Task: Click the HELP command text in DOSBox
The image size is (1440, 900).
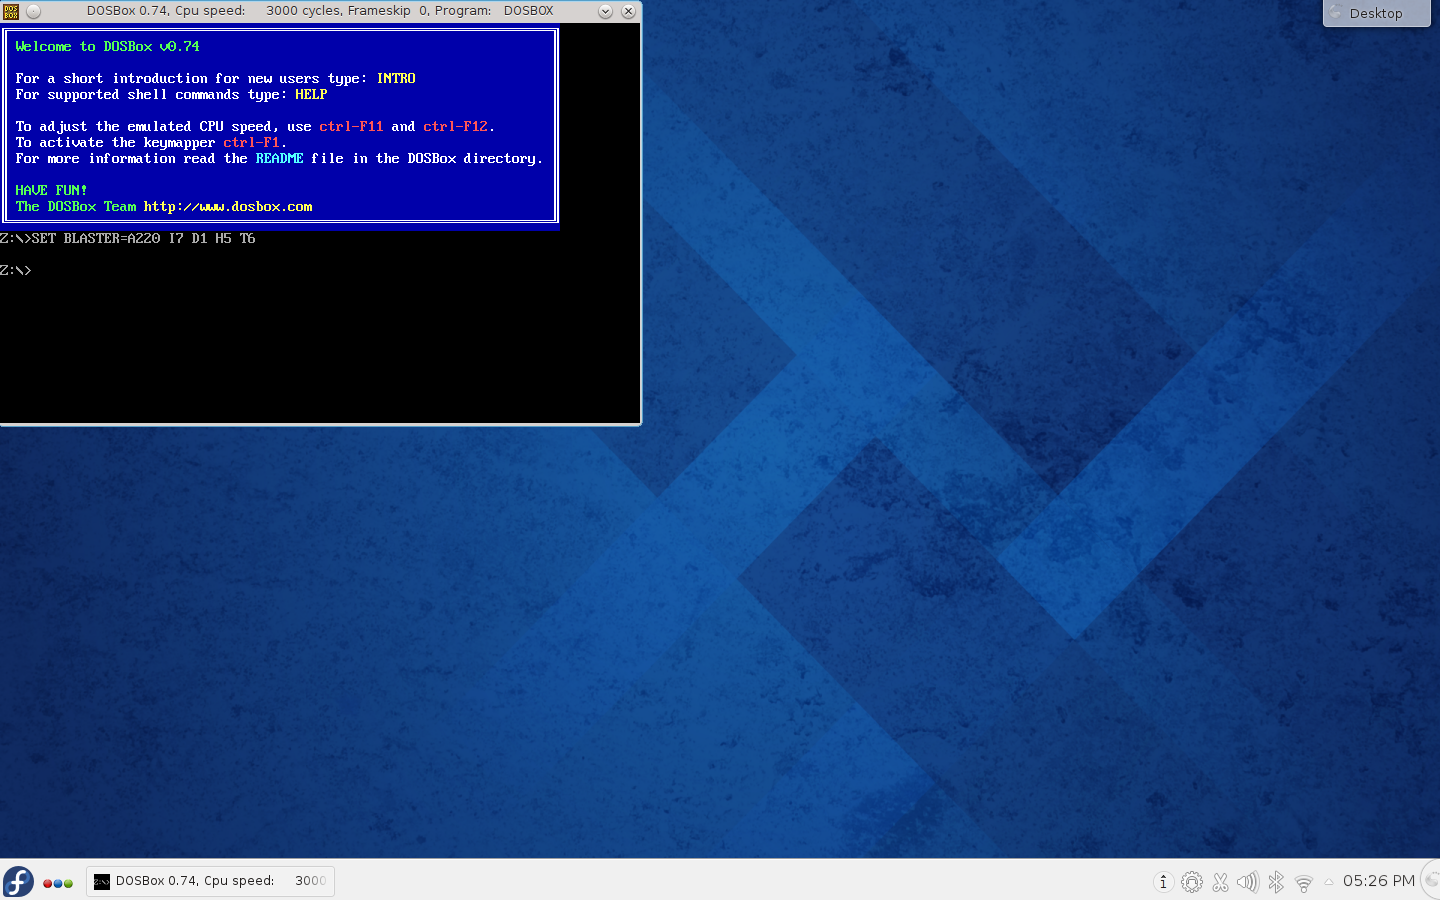Action: [311, 94]
